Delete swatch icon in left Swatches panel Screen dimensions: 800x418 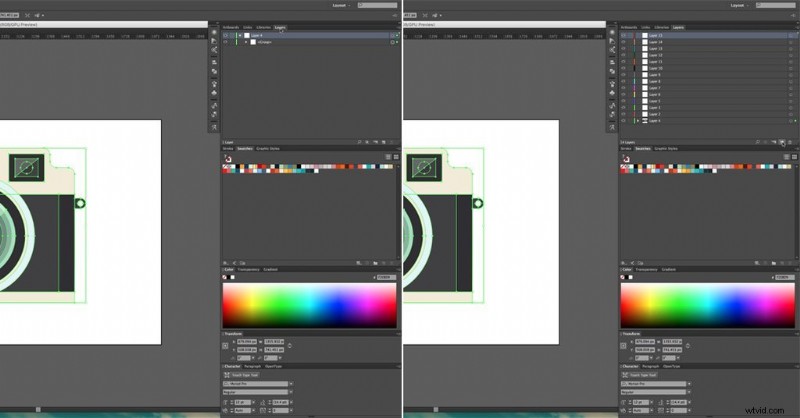[392, 263]
